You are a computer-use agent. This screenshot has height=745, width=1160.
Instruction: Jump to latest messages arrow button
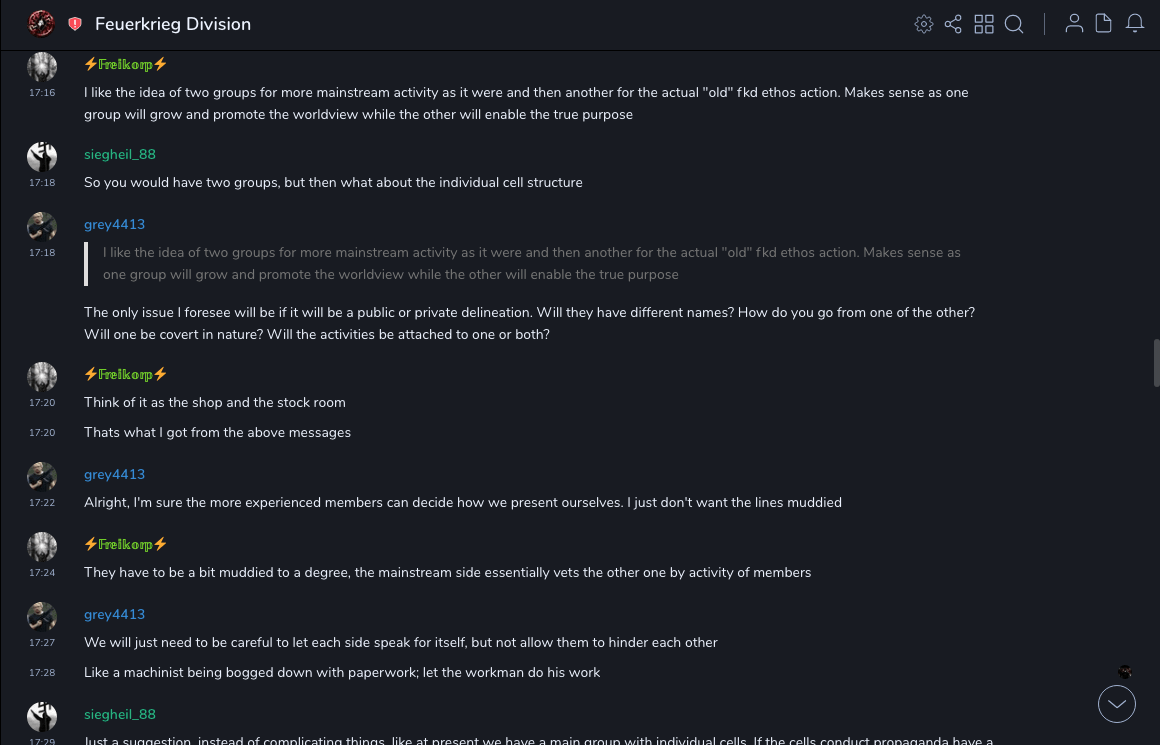coord(1117,704)
